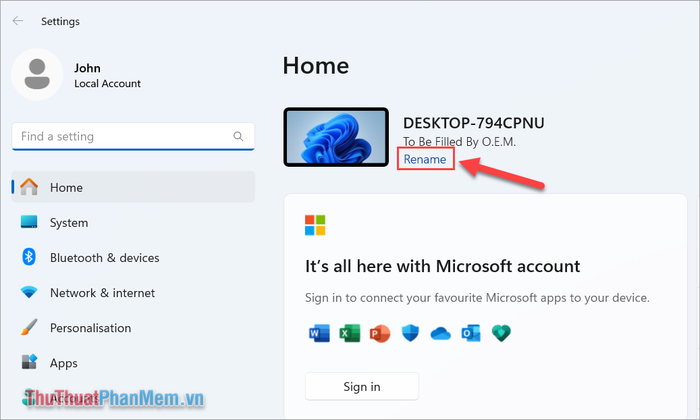Screen dimensions: 700x420
Task: Open the Apps settings section
Action: (63, 363)
